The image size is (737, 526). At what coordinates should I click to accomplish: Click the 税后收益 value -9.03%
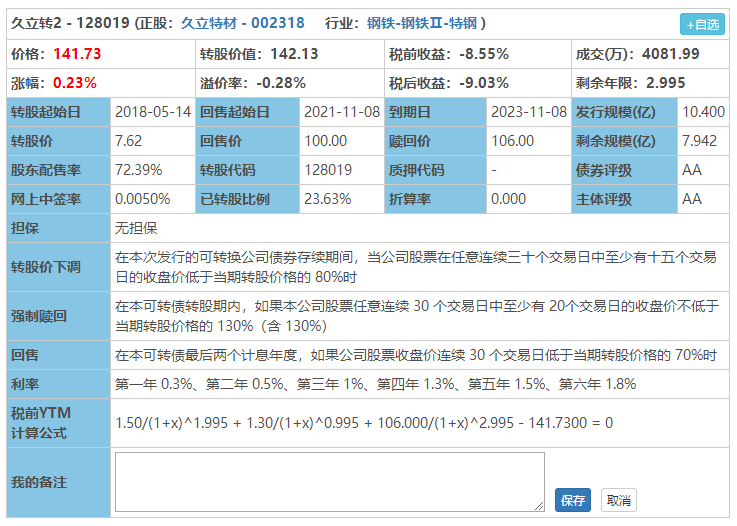coord(484,83)
